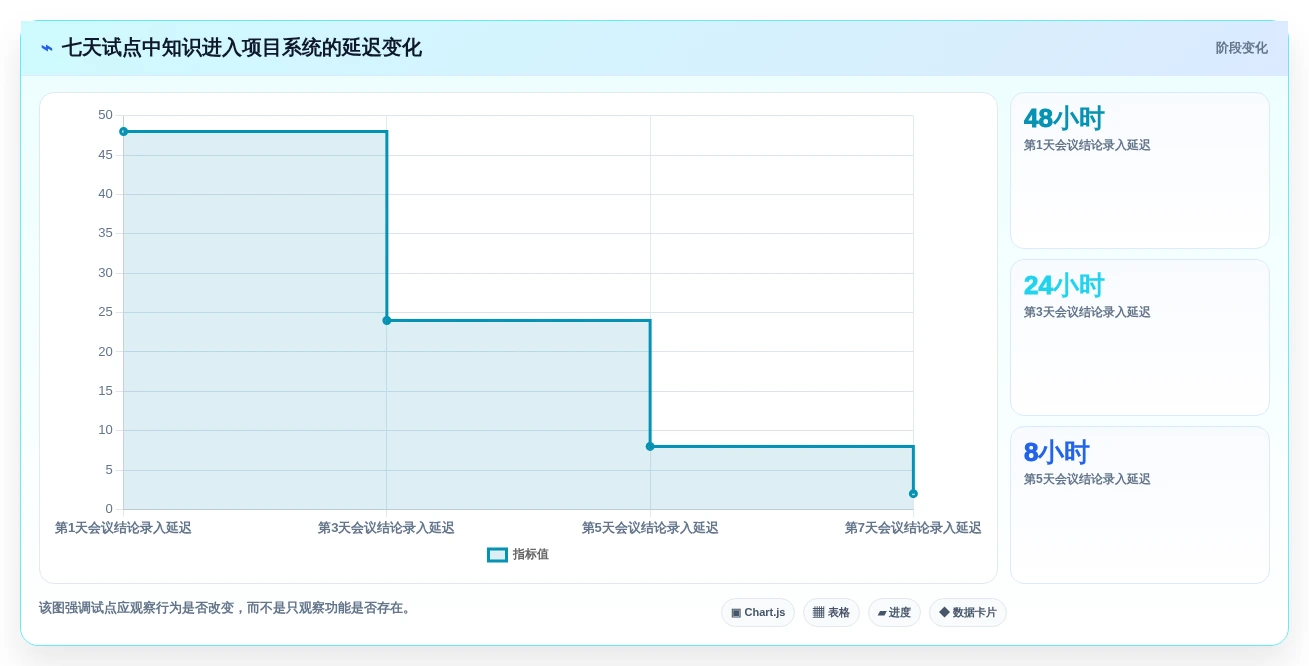Screen dimensions: 1309x666
Task: Click the chart title 七天试点中知识进入项目系统的延迟变化
Action: (242, 48)
